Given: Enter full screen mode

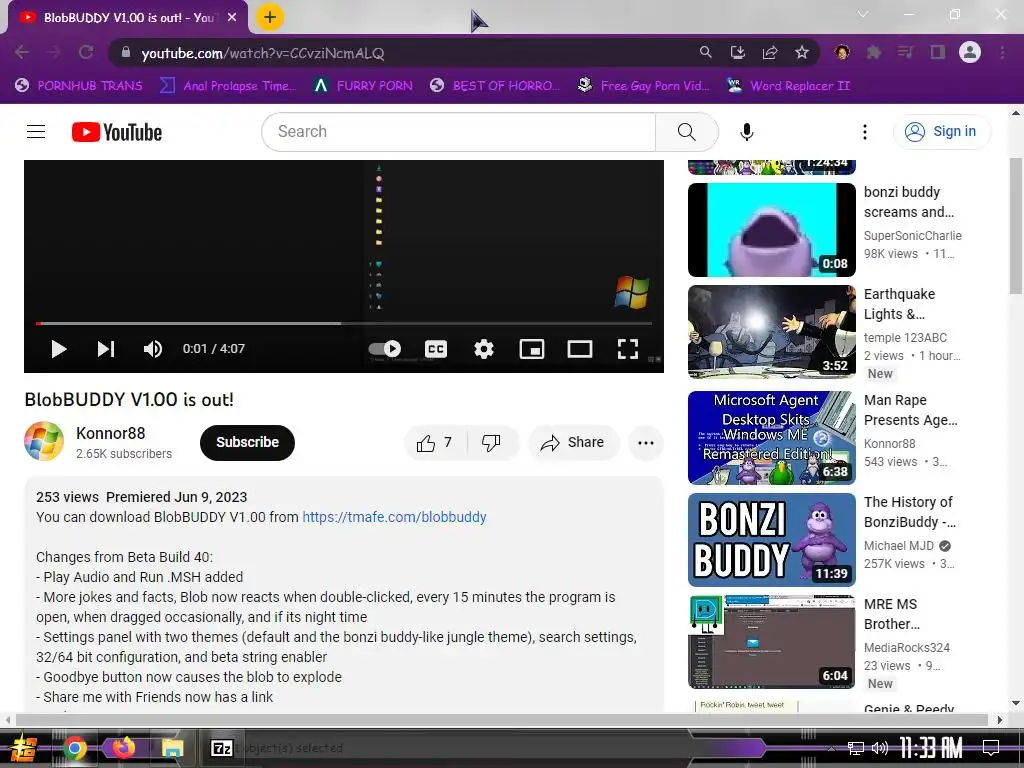Looking at the screenshot, I should (628, 349).
